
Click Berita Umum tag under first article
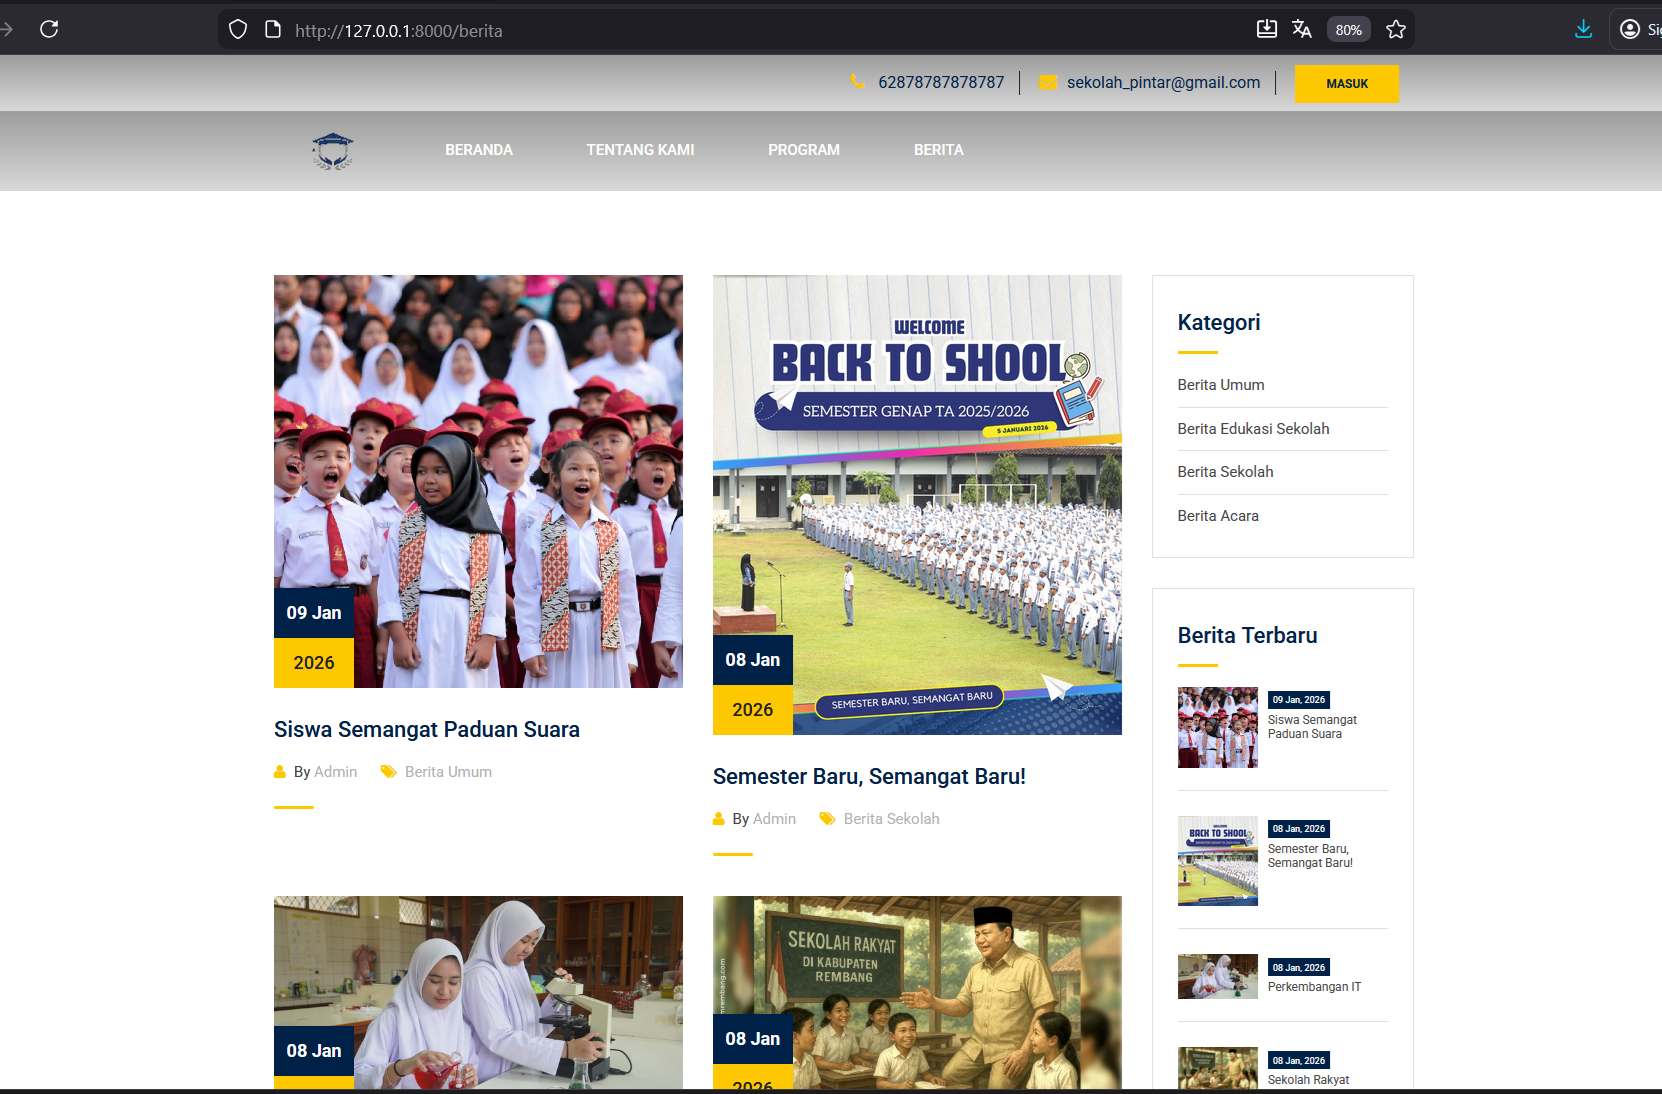tap(448, 772)
